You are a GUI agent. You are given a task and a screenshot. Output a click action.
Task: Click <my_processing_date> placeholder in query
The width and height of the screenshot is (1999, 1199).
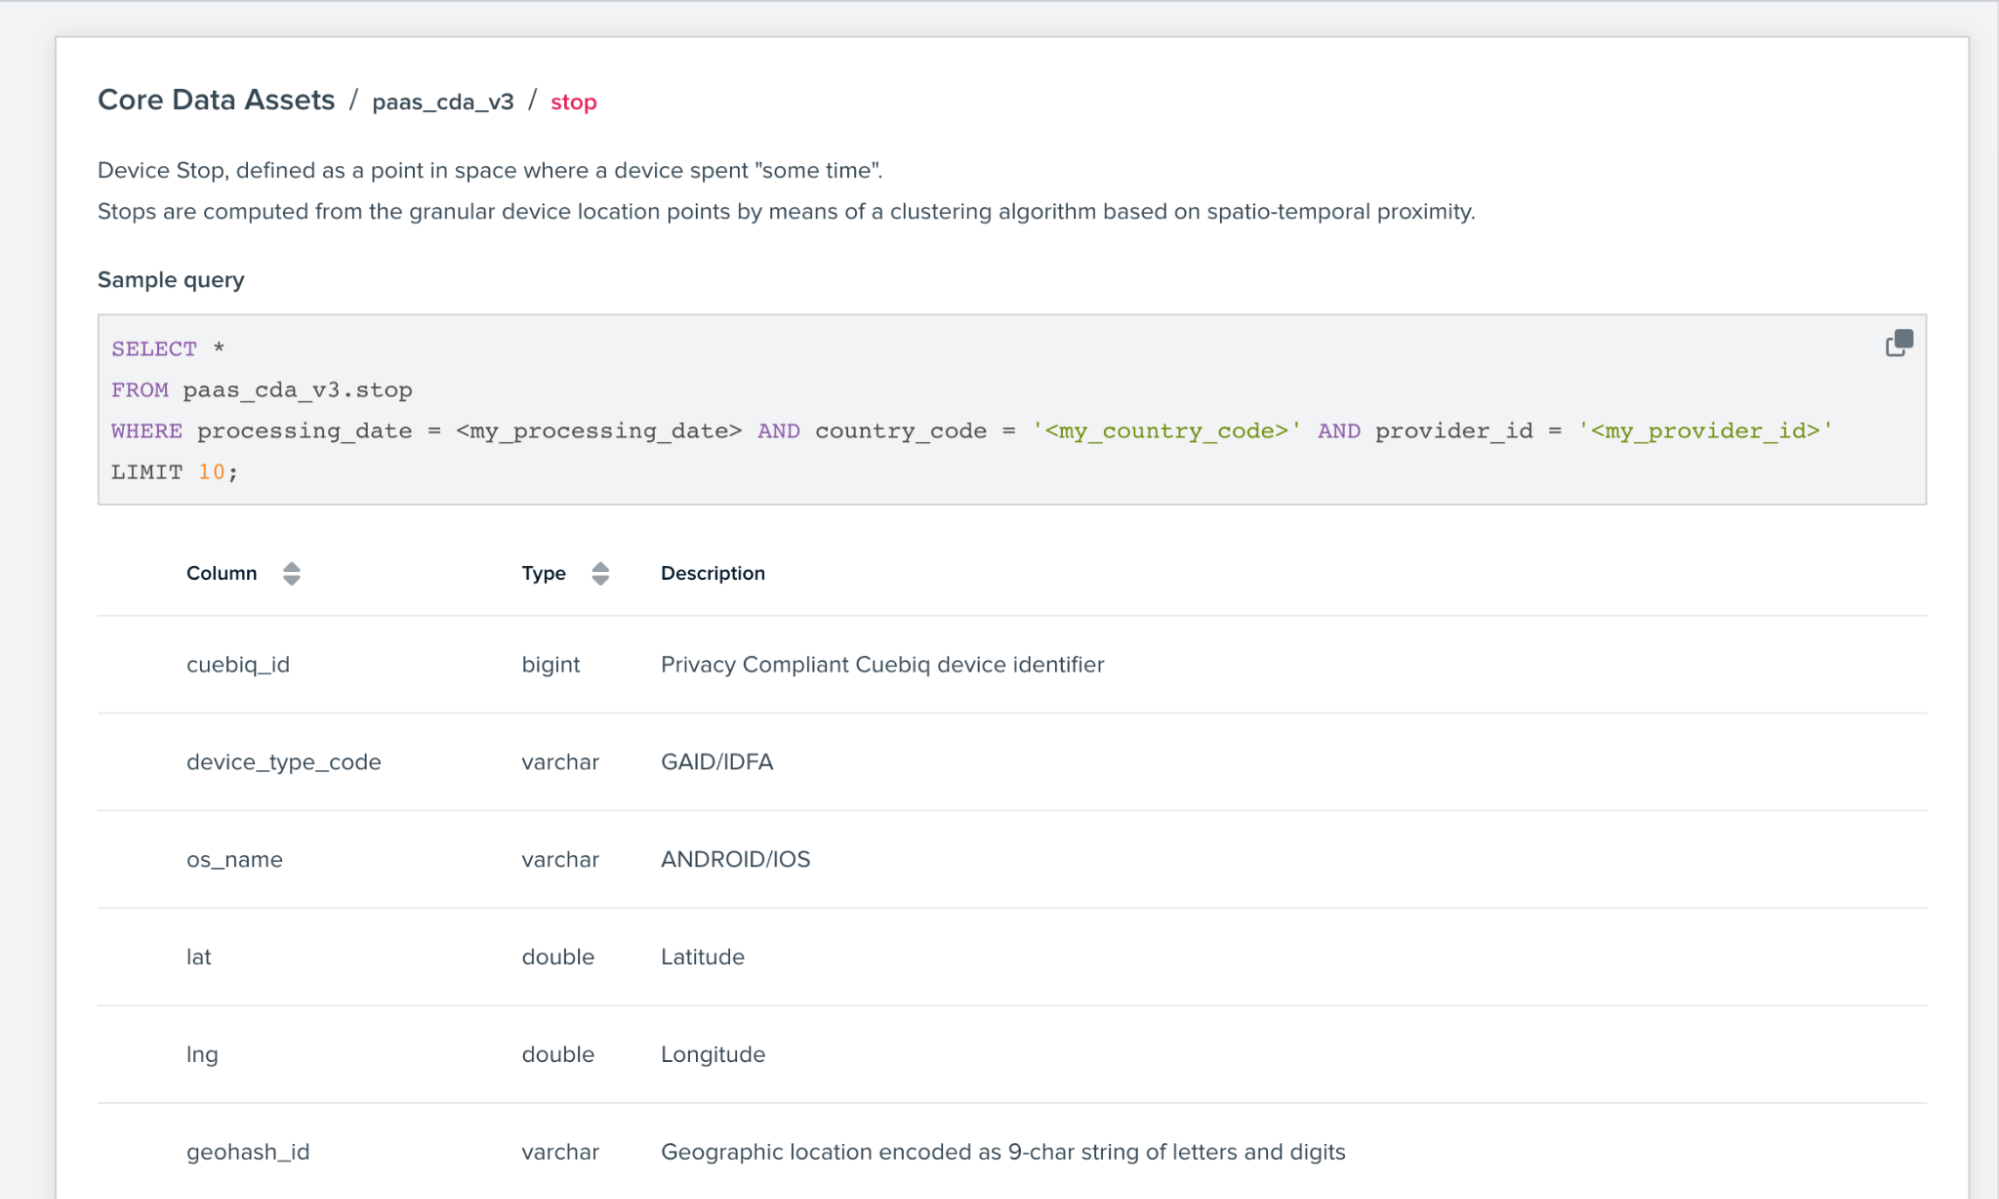tap(599, 431)
